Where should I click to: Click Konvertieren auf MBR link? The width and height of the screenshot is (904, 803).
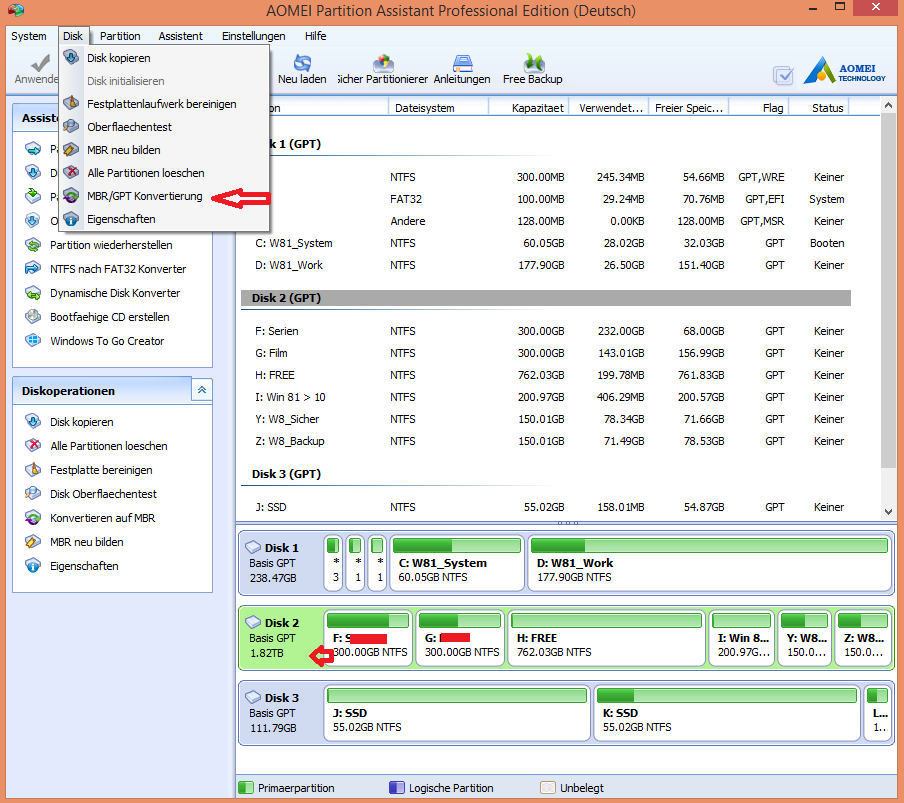[x=103, y=518]
